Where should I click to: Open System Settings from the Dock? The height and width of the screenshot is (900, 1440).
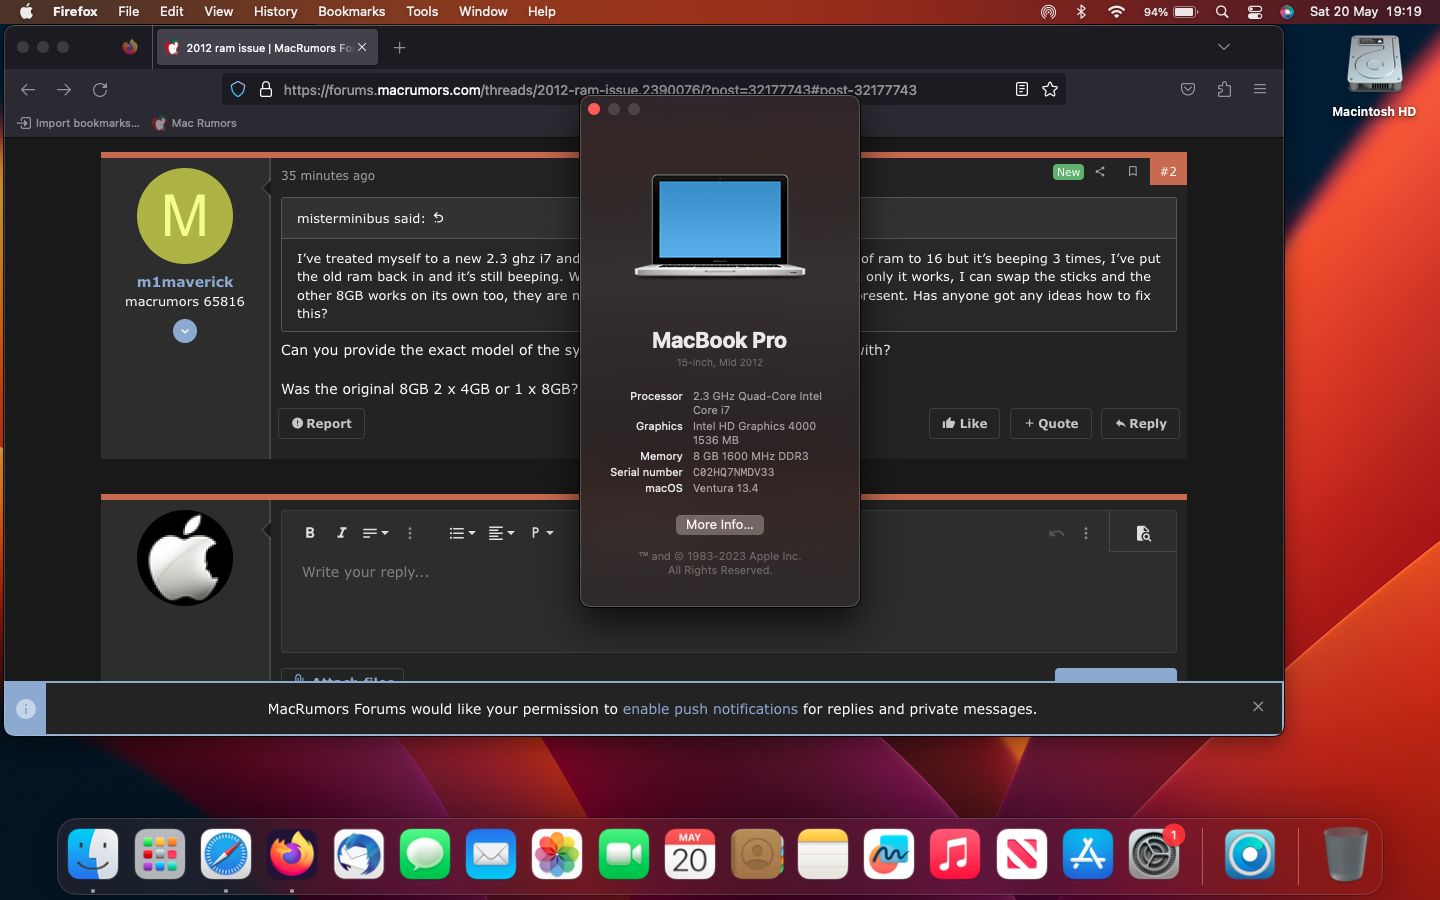coord(1154,855)
